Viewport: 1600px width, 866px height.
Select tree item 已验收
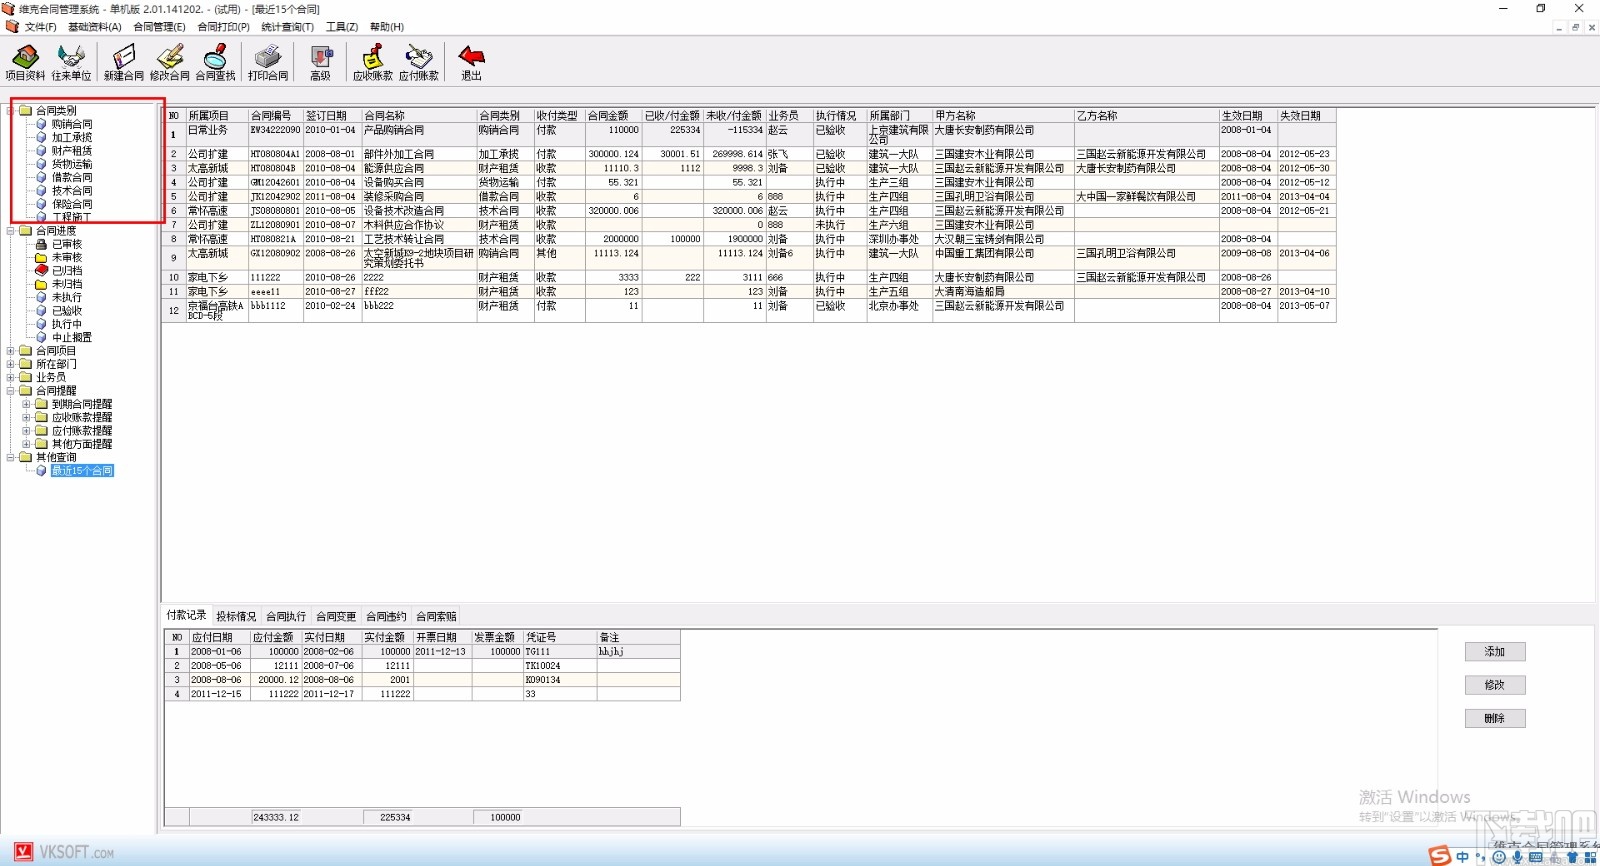(x=67, y=311)
